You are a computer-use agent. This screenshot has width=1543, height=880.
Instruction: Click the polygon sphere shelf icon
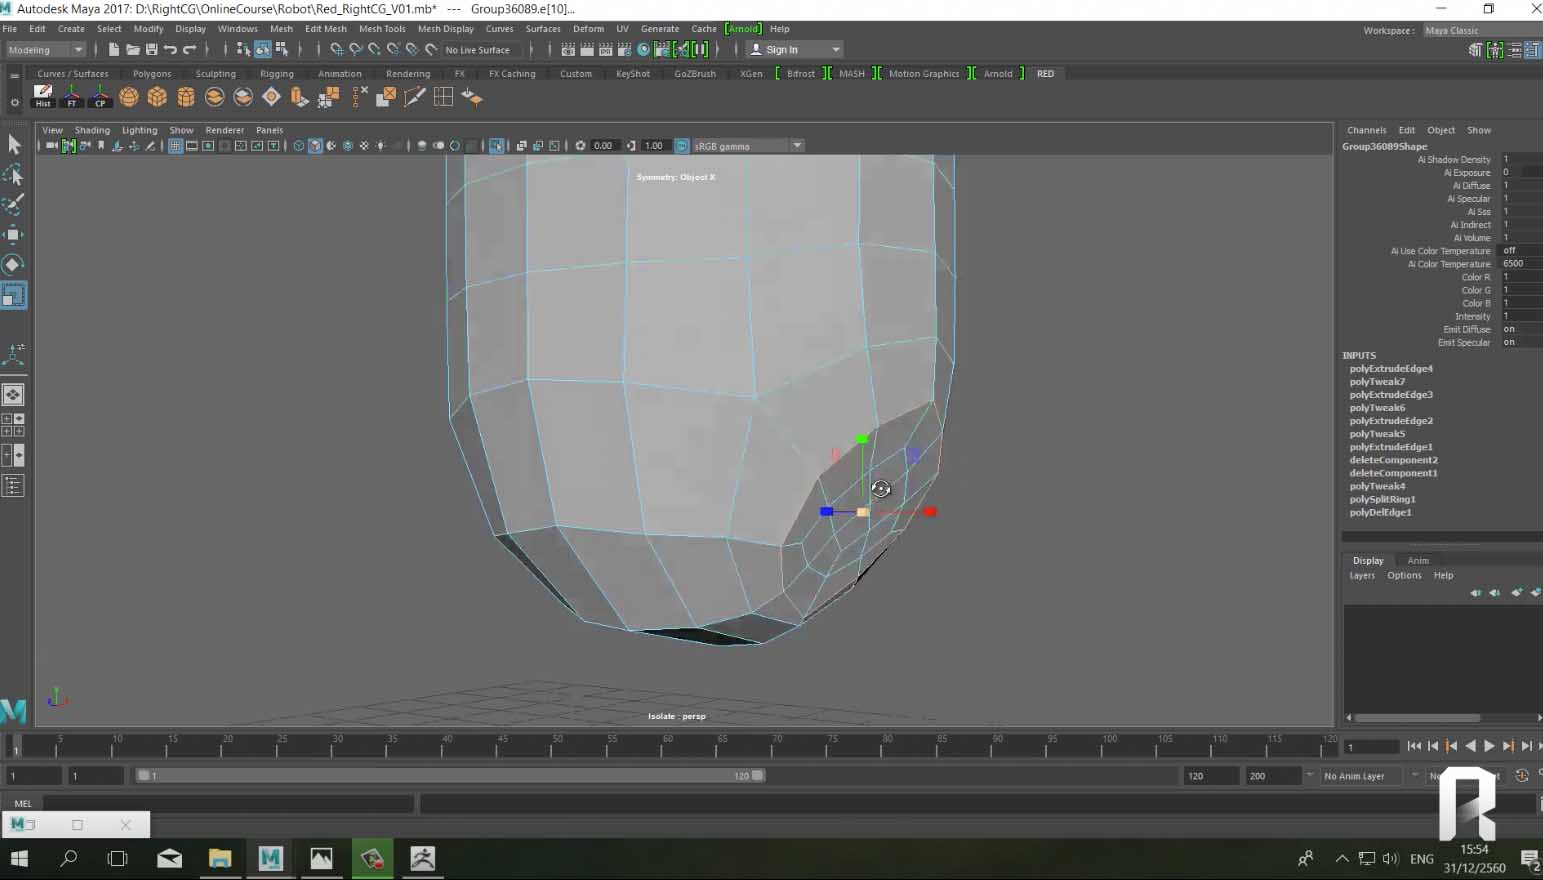129,97
